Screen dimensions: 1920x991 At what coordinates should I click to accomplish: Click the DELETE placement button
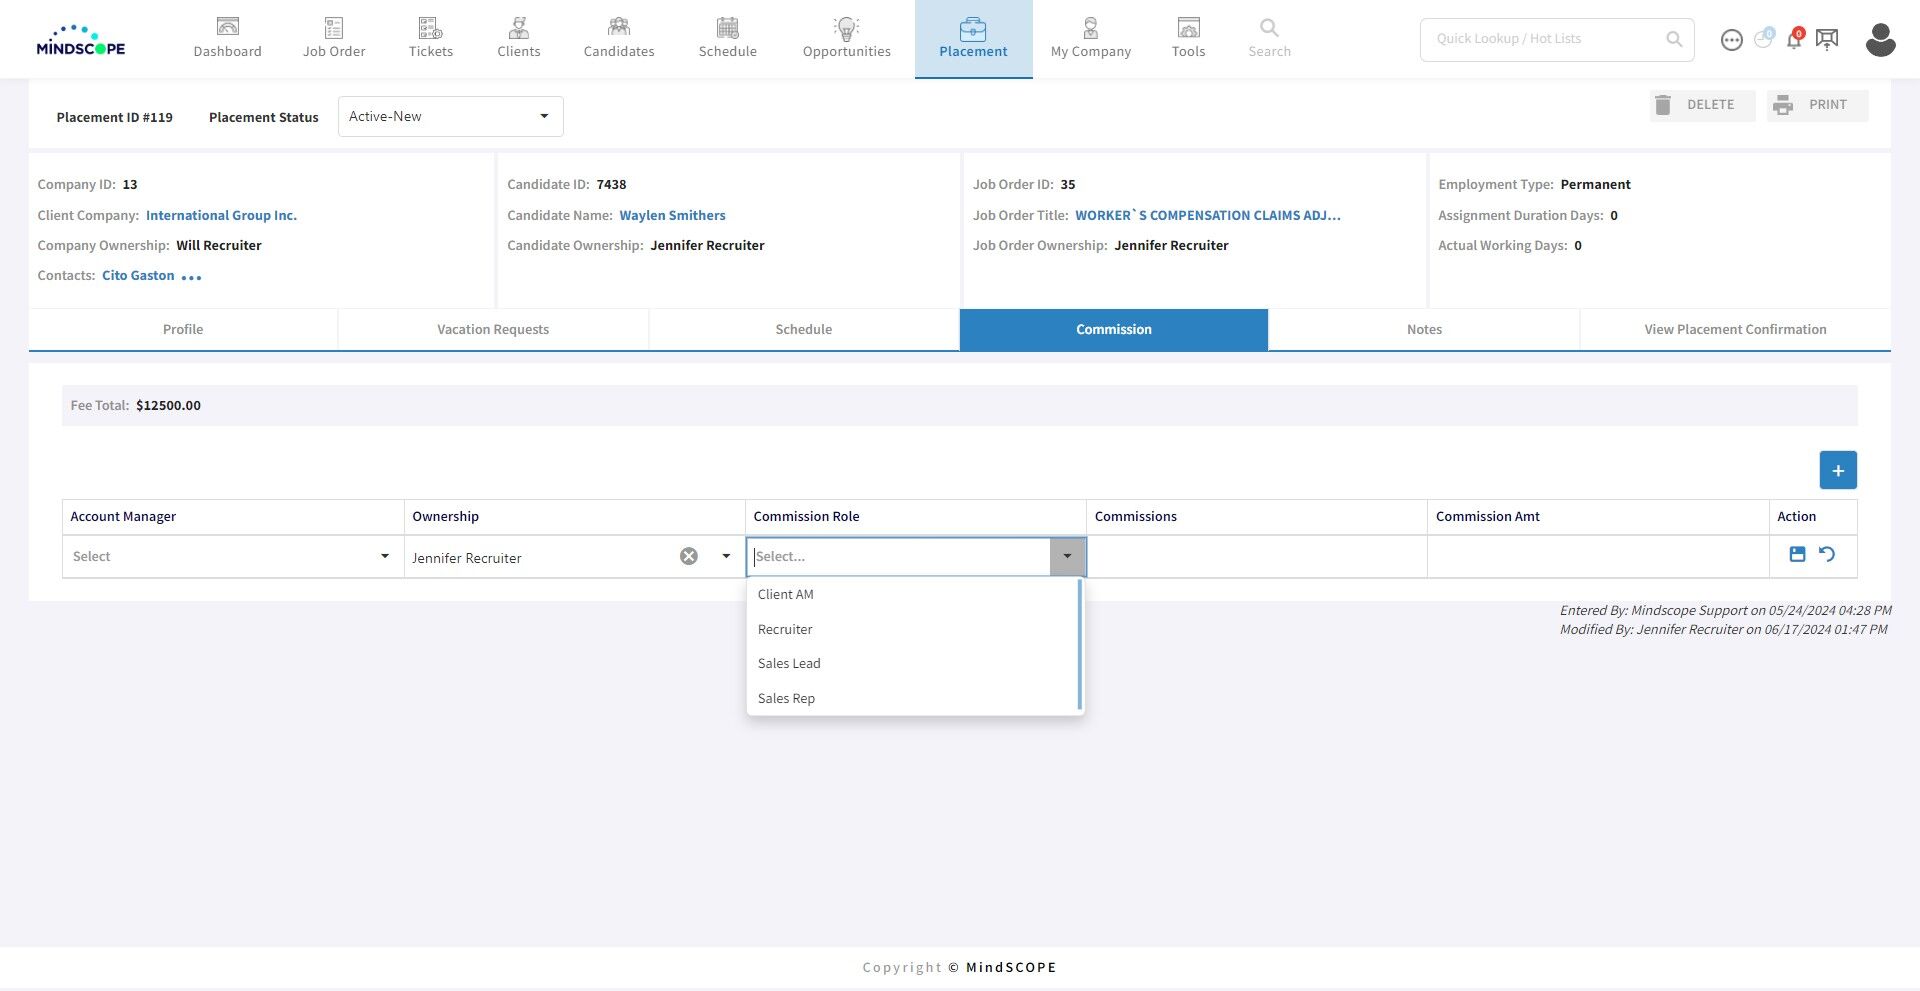1702,105
